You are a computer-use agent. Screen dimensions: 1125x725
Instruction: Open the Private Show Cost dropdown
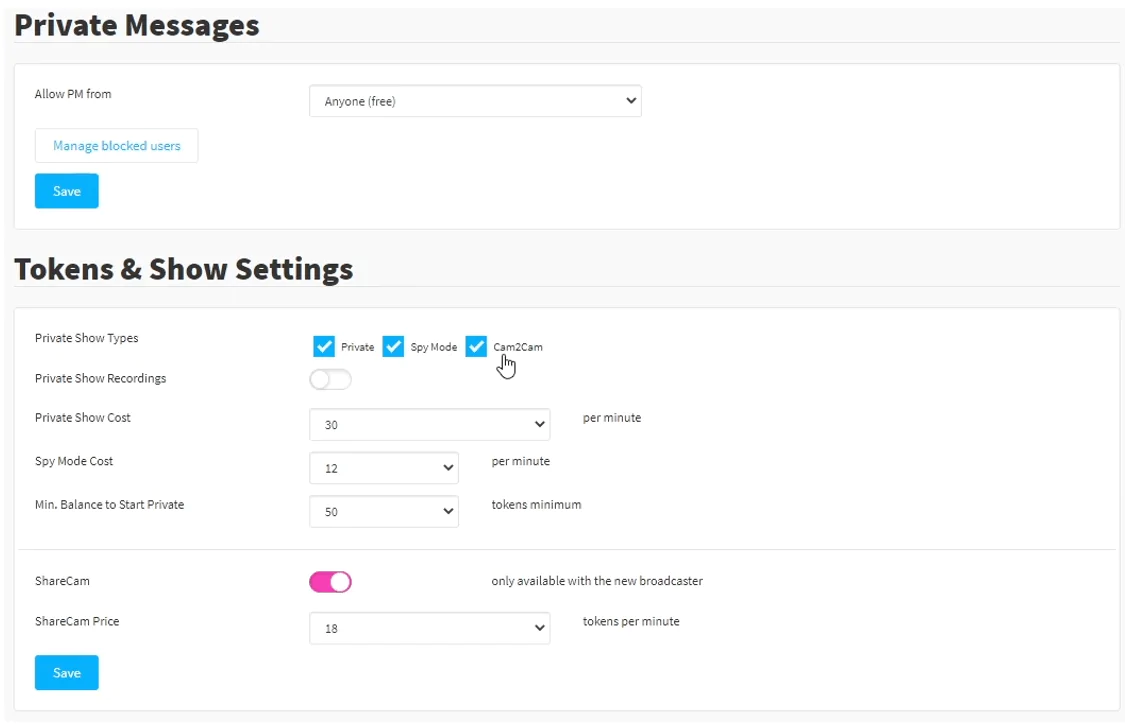click(x=429, y=425)
